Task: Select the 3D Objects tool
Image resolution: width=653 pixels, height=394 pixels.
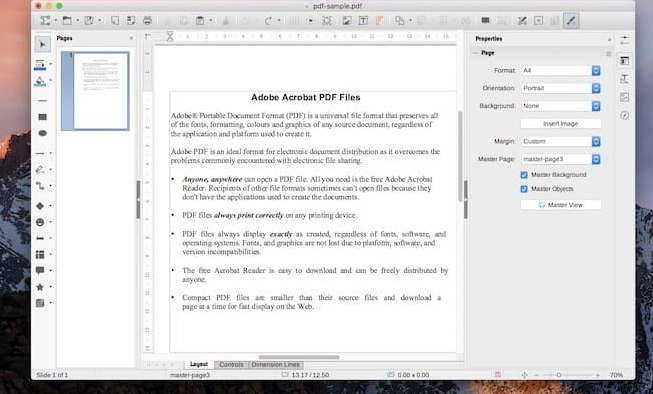Action: [x=40, y=303]
